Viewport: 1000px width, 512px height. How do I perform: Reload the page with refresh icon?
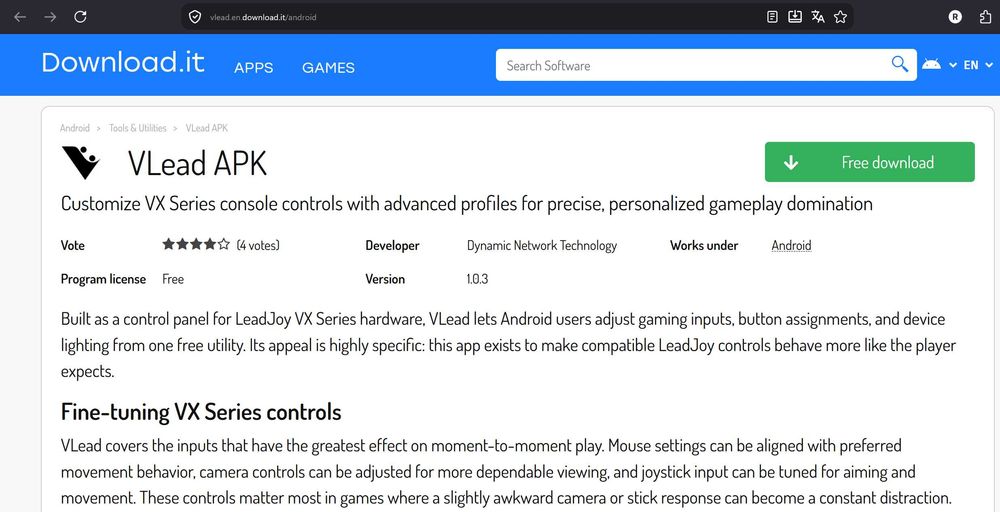[x=80, y=17]
